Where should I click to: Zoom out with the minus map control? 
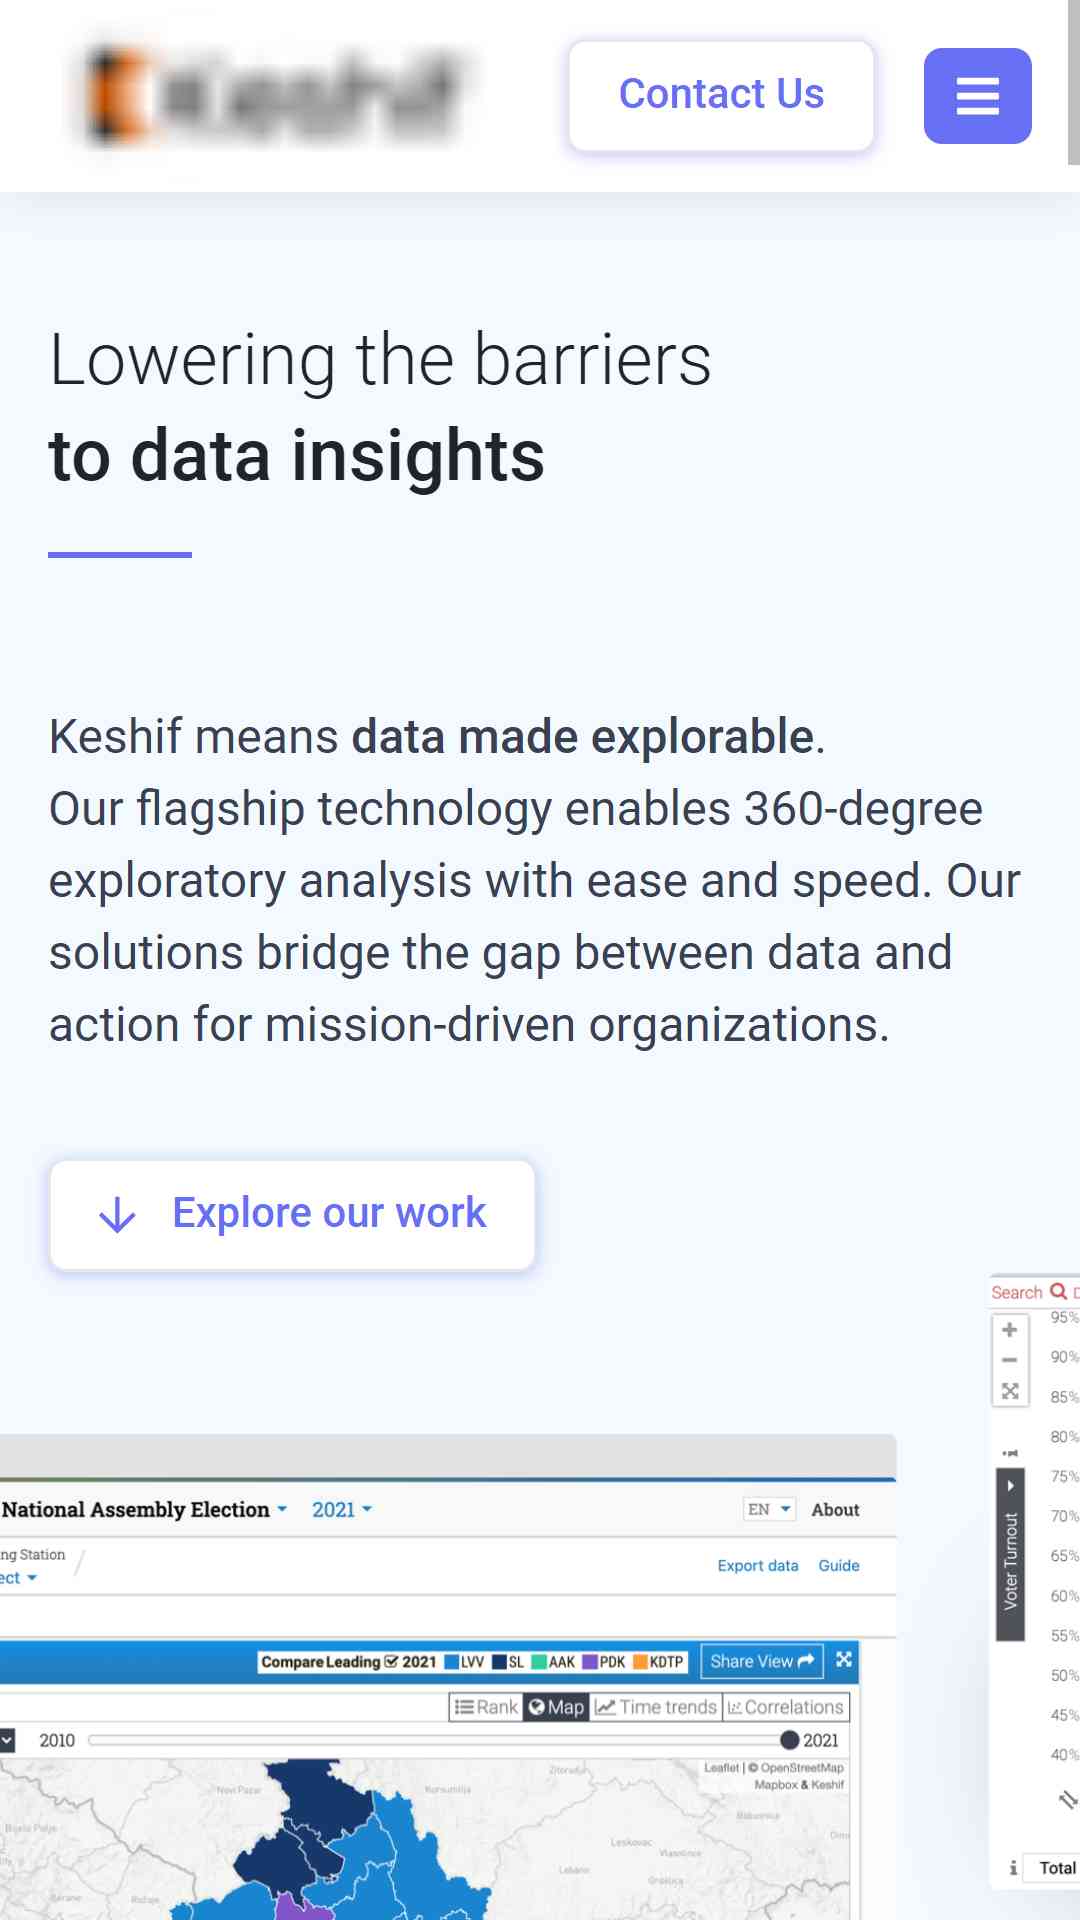click(1009, 1360)
